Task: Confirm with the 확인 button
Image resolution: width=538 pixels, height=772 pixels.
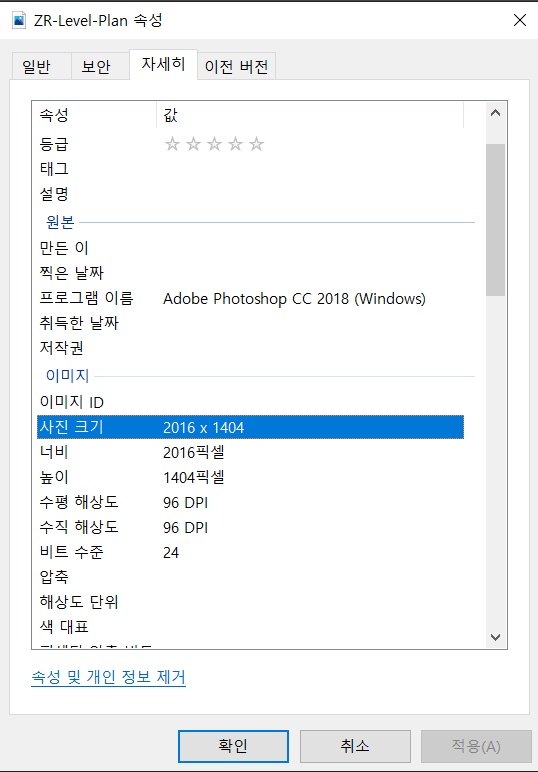Action: tap(233, 746)
